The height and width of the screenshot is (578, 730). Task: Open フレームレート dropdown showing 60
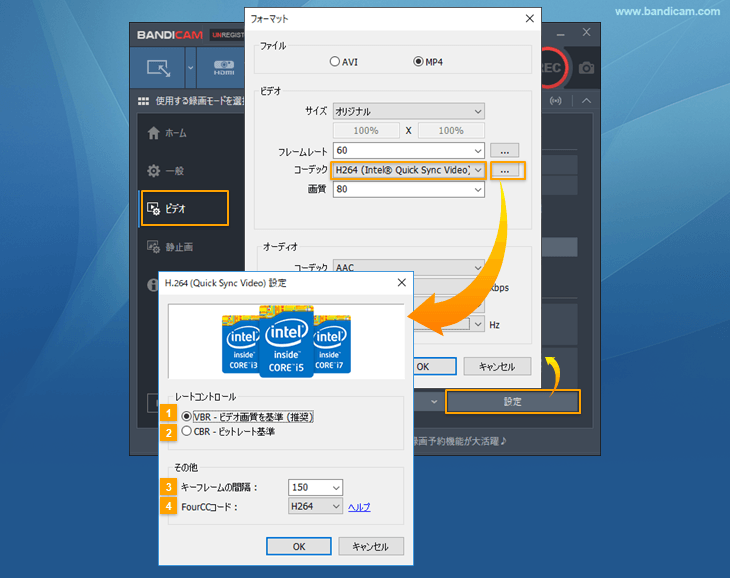409,151
